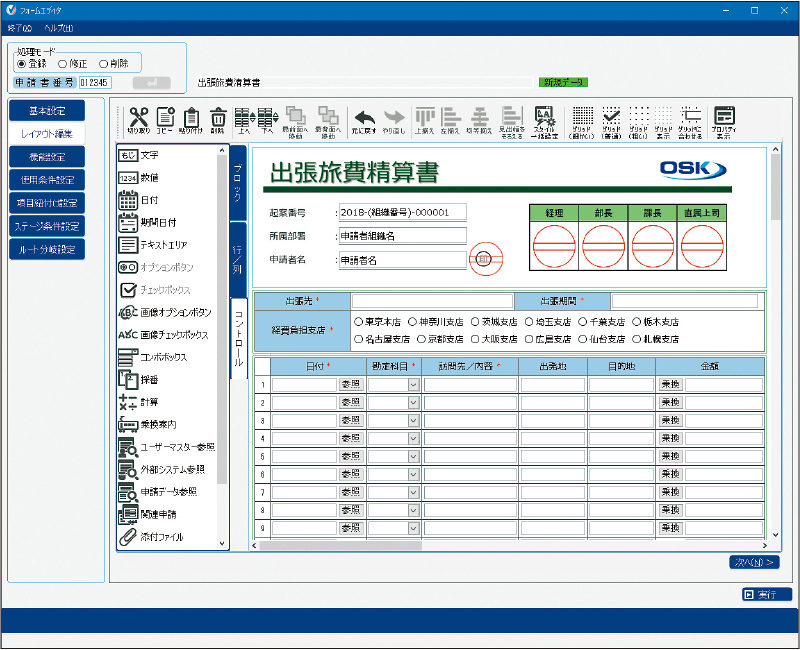800x650 pixels.
Task: Pick the 日付 date control from palette
Action: pos(138,200)
